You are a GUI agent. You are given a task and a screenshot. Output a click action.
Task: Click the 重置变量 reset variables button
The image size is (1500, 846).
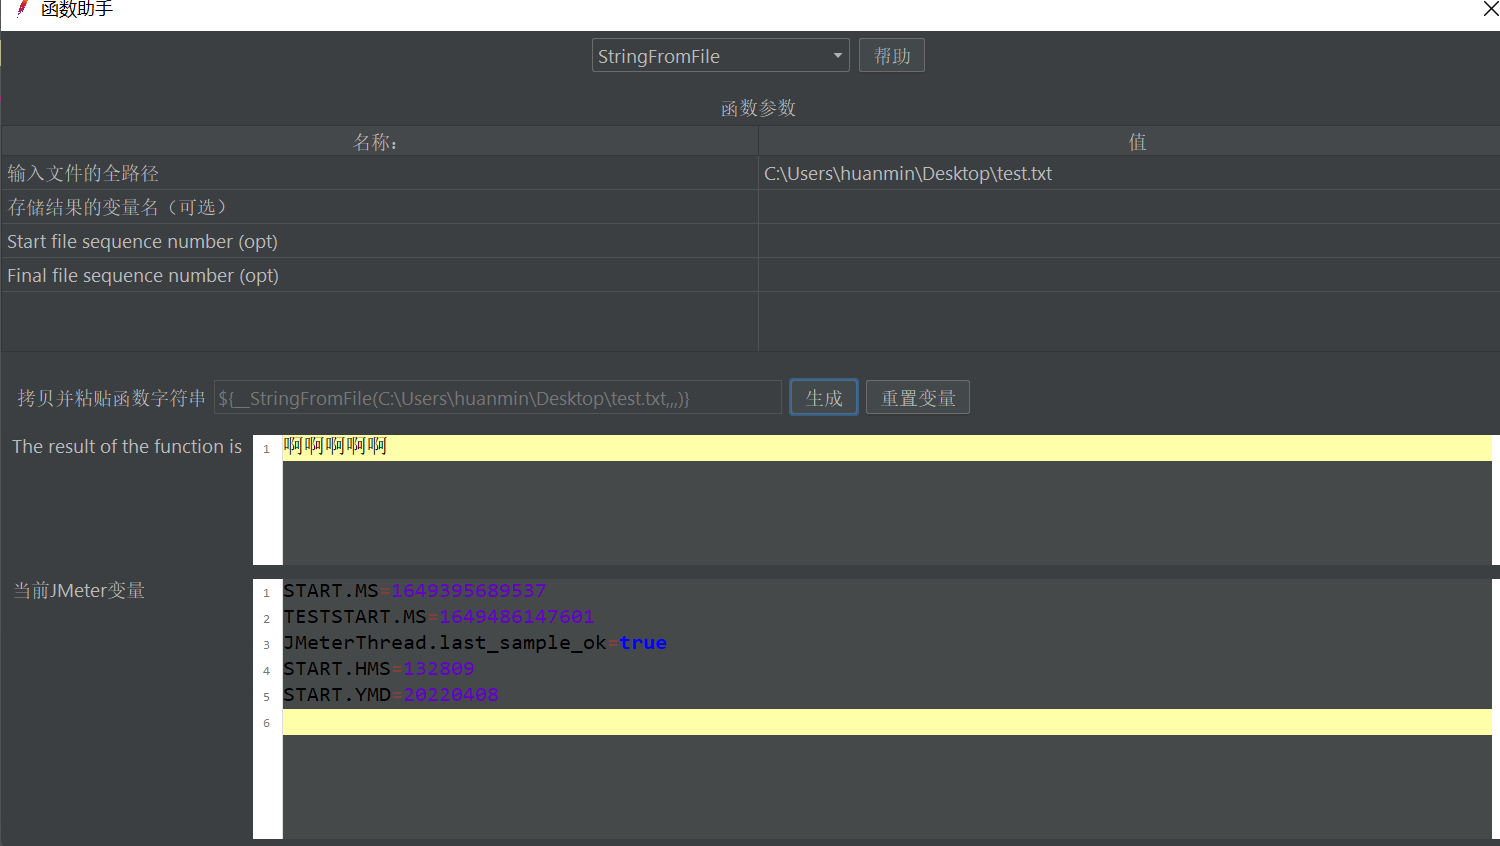918,398
